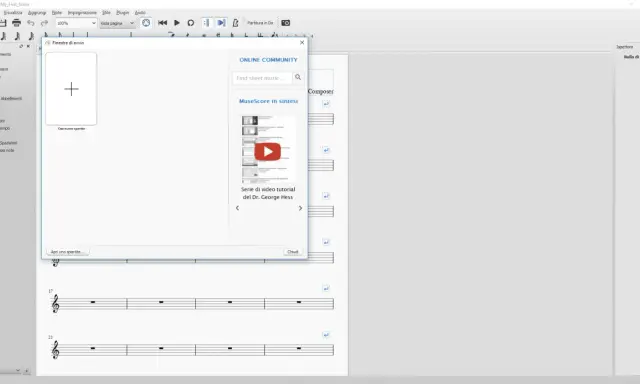Toggle the metronome icon

click(236, 23)
